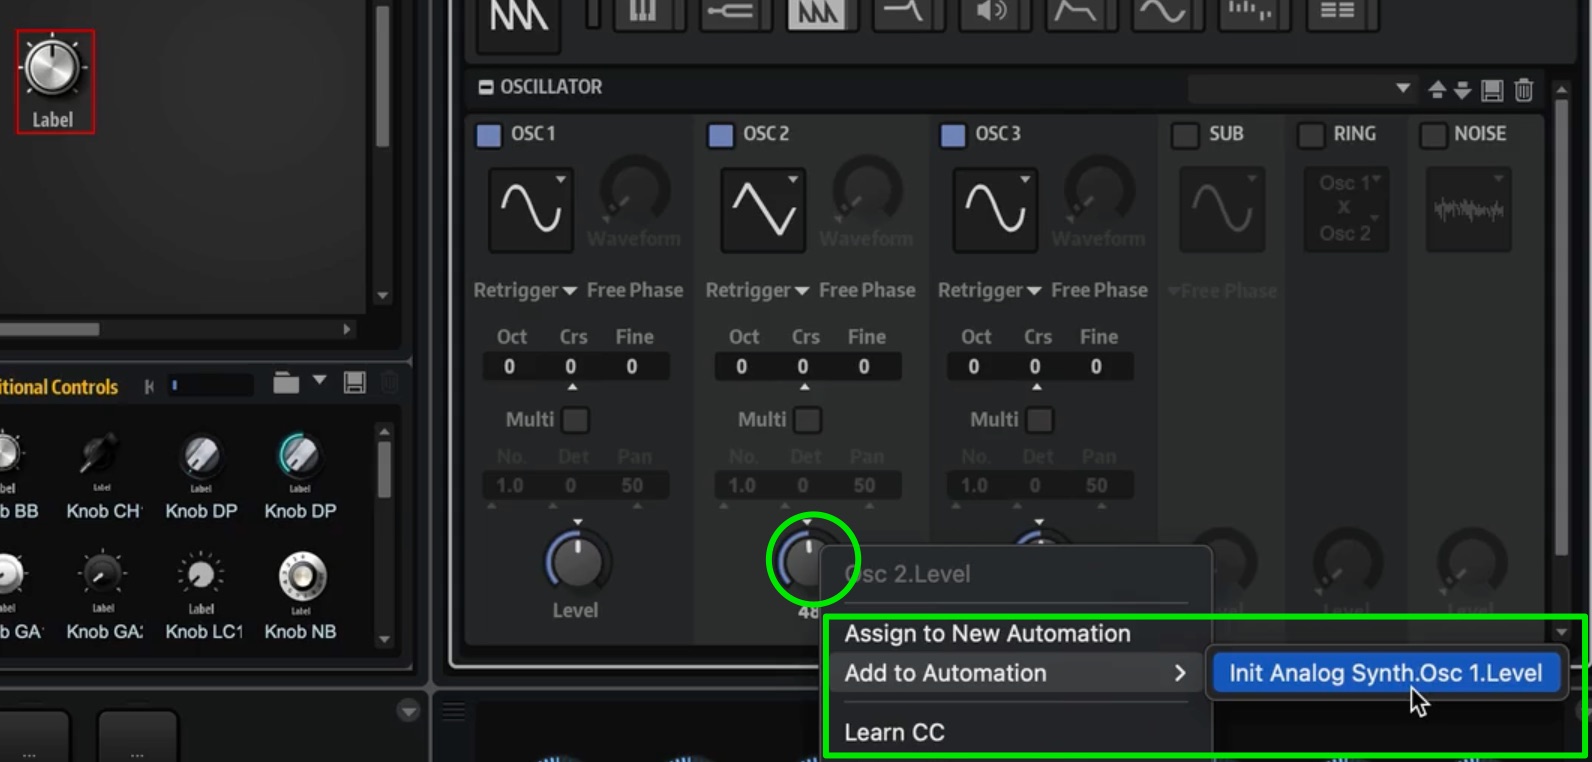The image size is (1592, 762).
Task: Toggle the OSC 1 enable button
Action: (489, 135)
